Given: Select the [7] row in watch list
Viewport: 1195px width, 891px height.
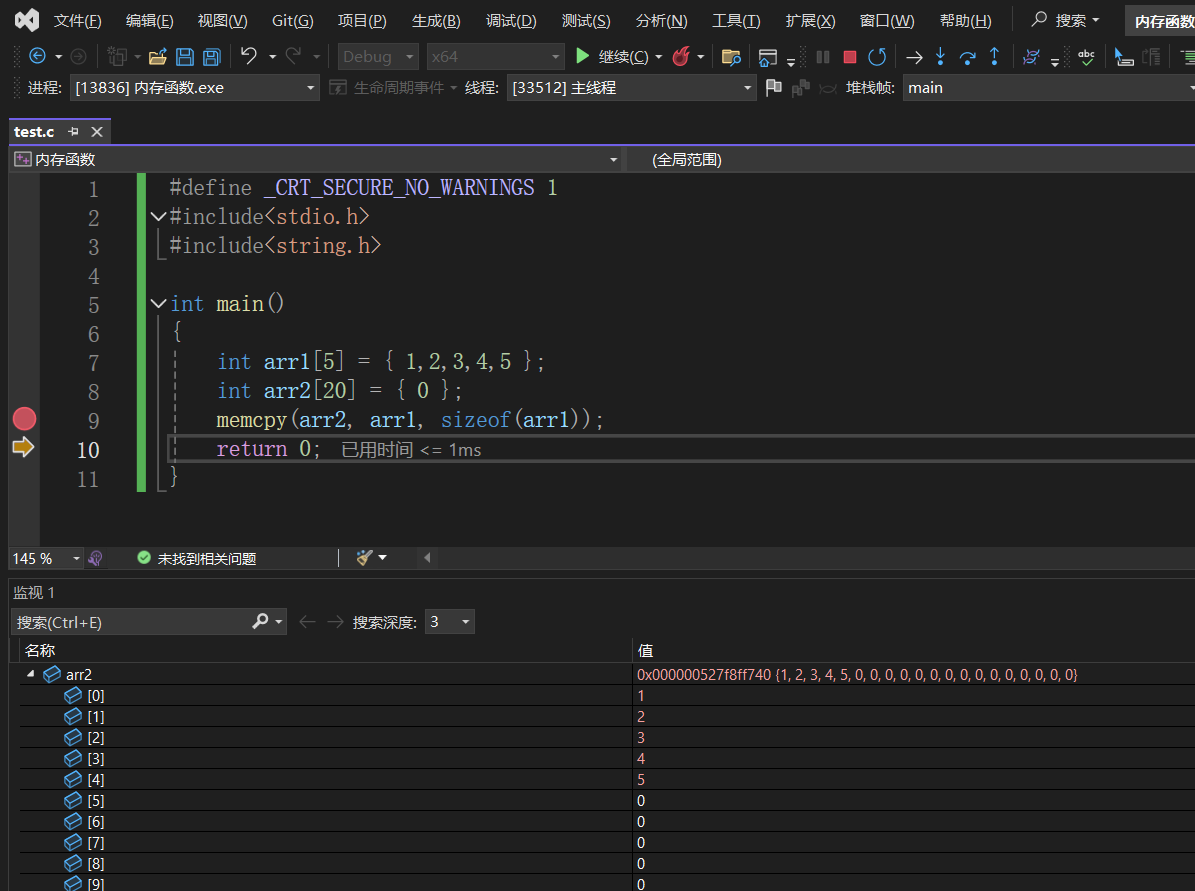Looking at the screenshot, I should click(x=607, y=842).
